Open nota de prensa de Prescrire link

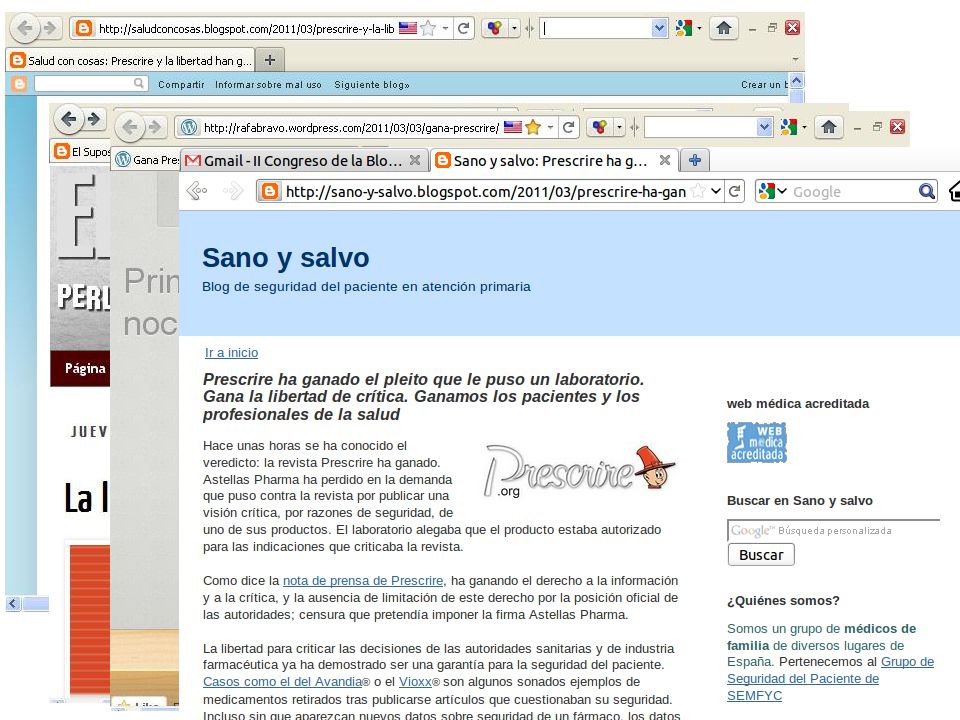[363, 580]
